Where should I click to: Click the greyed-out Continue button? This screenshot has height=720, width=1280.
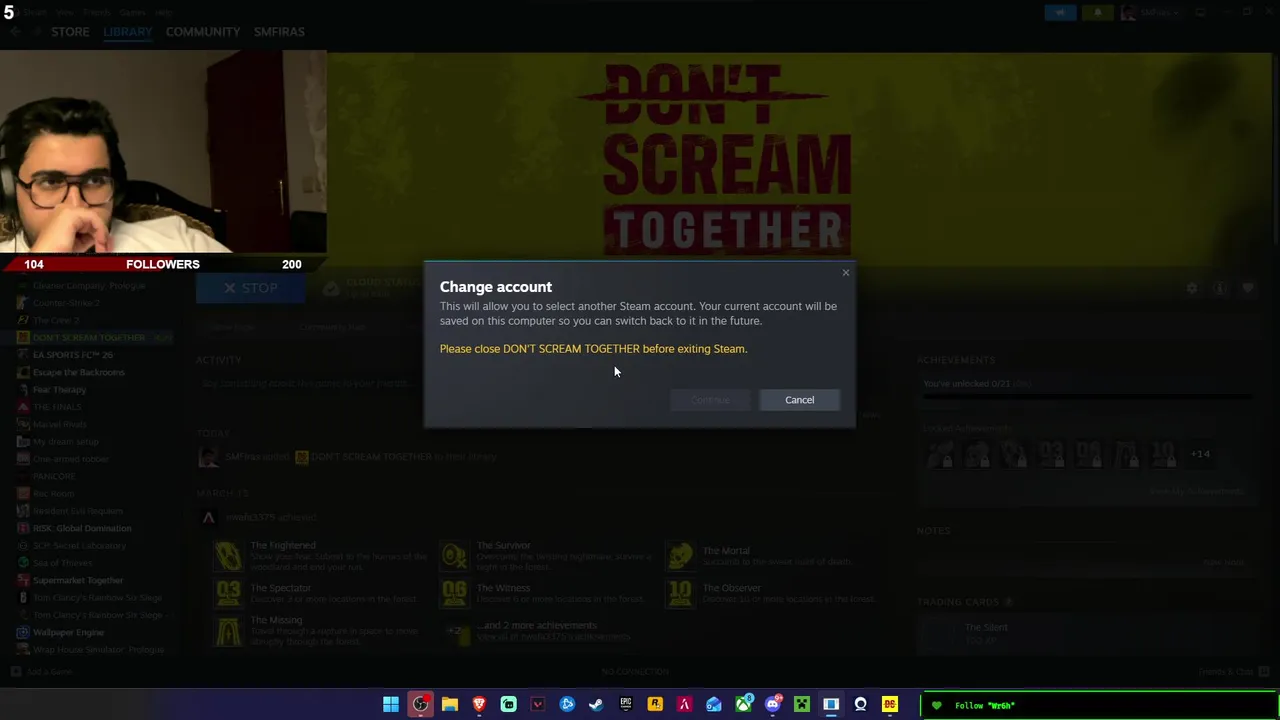coord(711,400)
